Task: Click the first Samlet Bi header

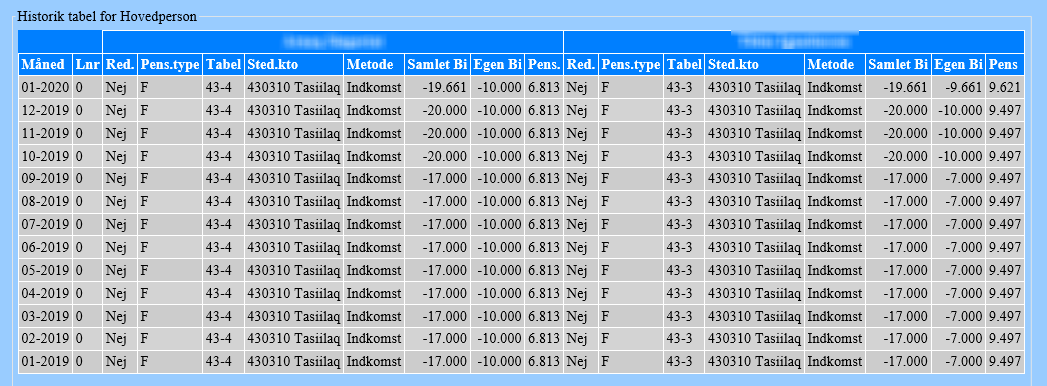Action: (437, 65)
